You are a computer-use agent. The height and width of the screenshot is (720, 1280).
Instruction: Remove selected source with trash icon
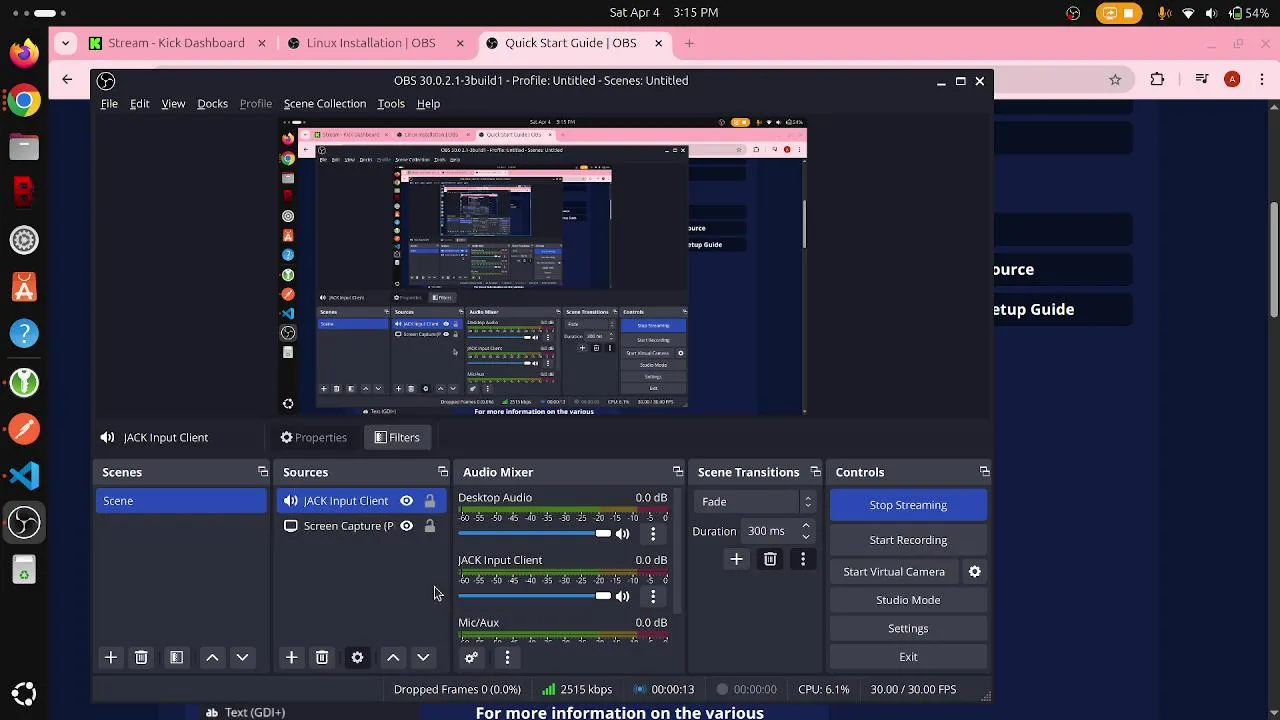(x=321, y=657)
